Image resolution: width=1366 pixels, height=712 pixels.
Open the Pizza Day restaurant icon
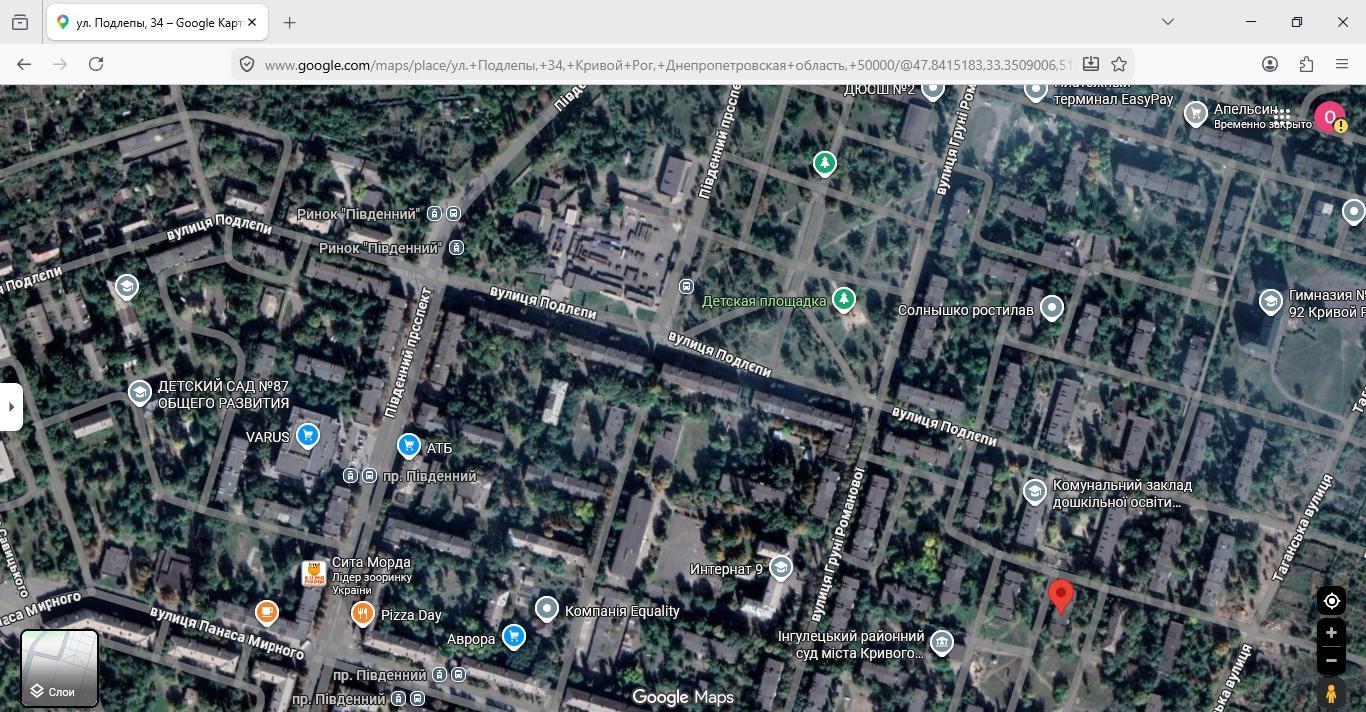click(363, 614)
